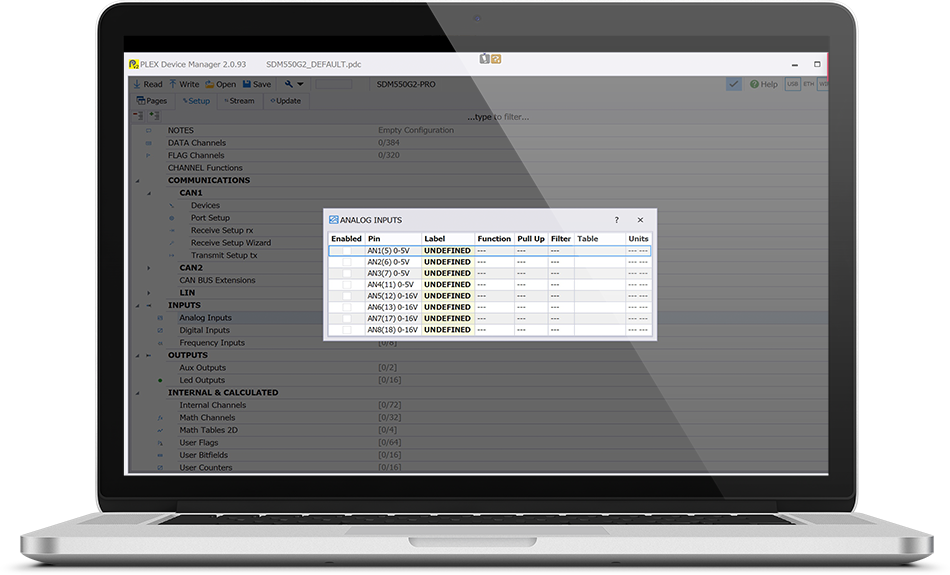
Task: Open the wrench tools dropdown
Action: [x=294, y=84]
